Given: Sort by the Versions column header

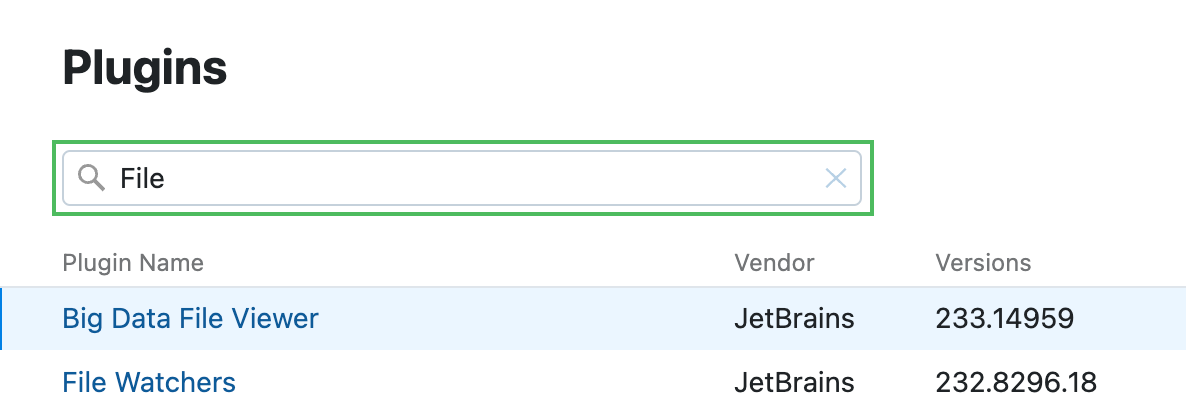Looking at the screenshot, I should point(982,263).
